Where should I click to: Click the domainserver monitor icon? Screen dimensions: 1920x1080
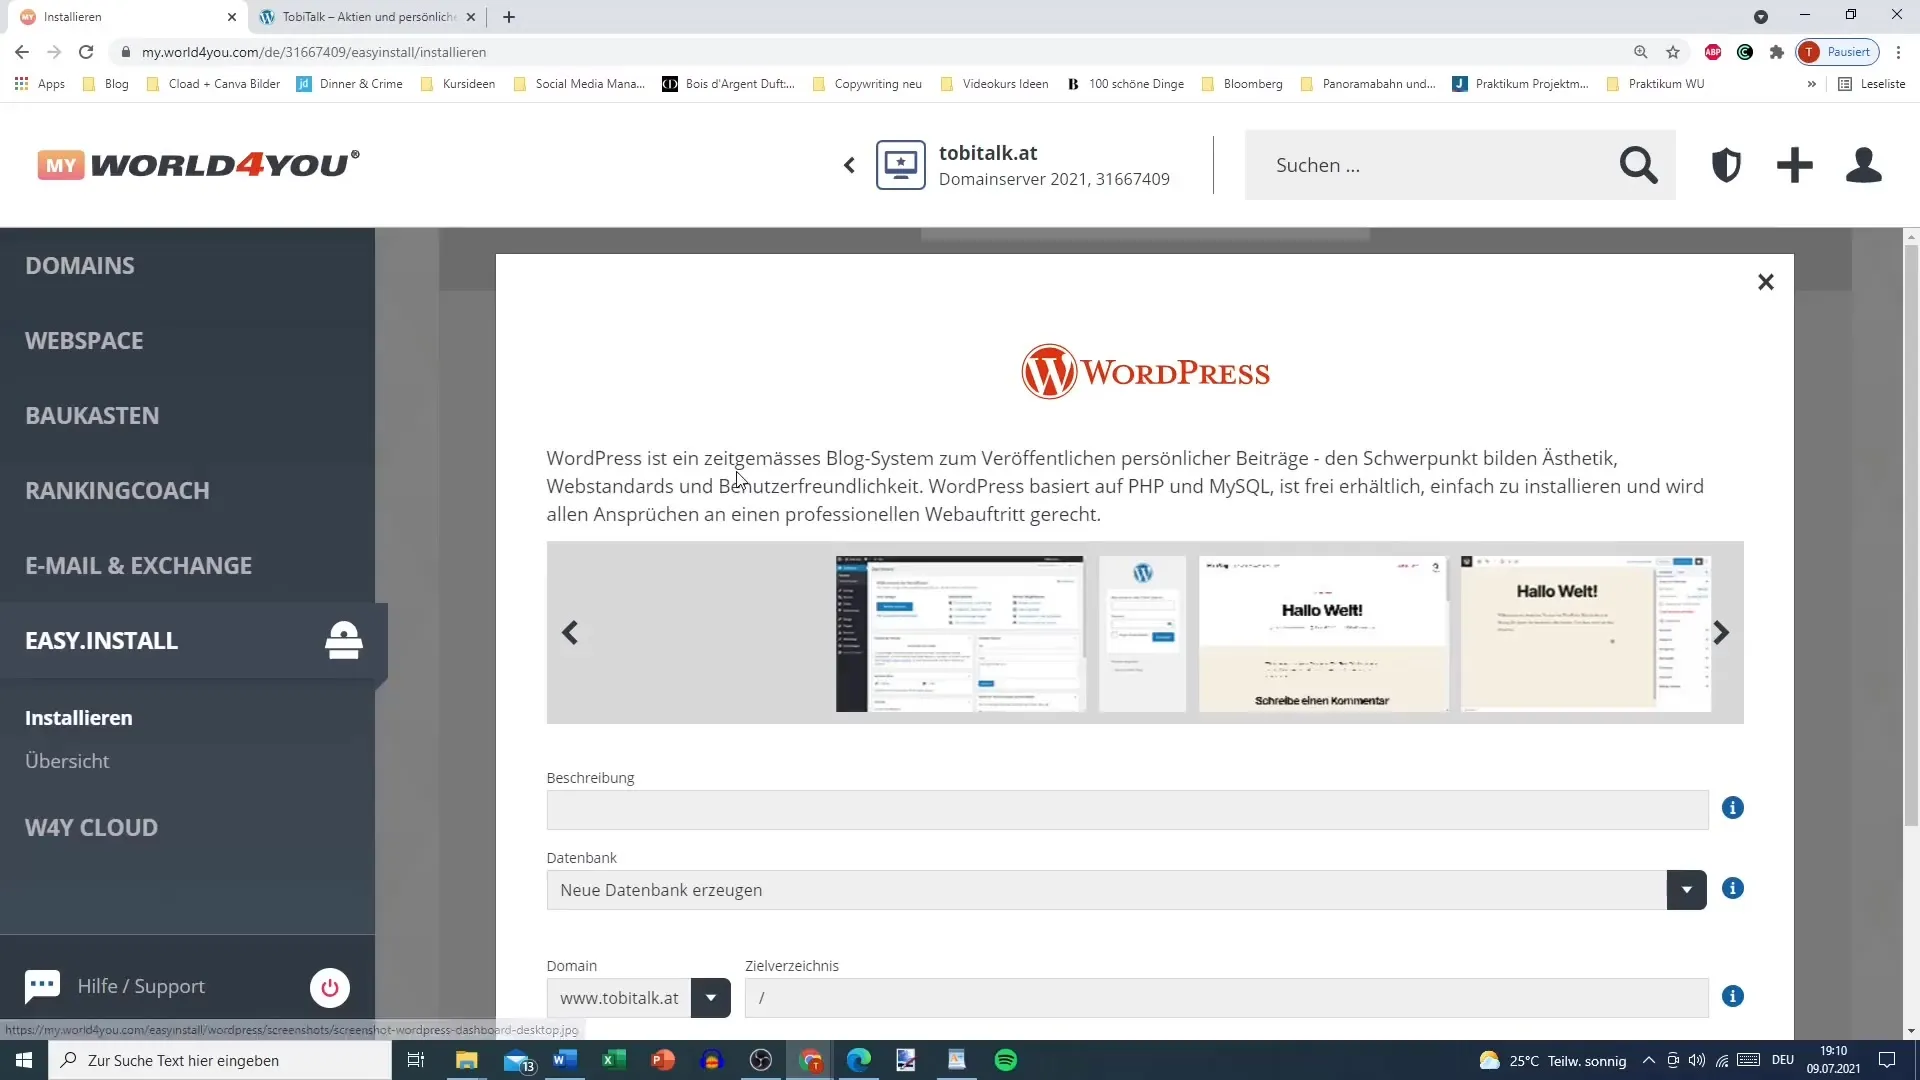click(x=901, y=165)
